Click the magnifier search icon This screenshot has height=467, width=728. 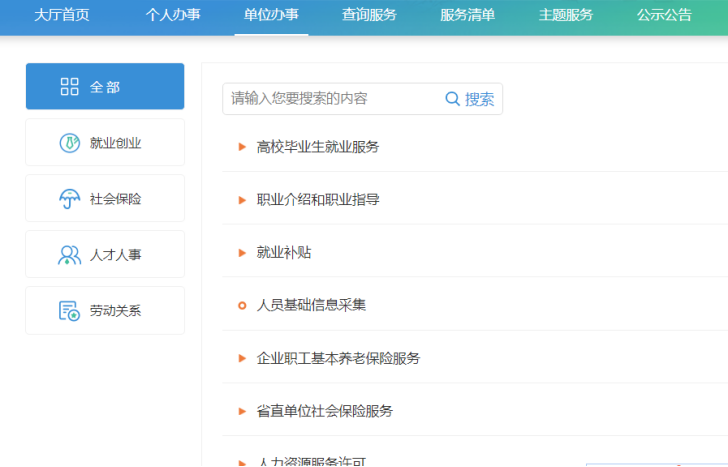point(452,99)
